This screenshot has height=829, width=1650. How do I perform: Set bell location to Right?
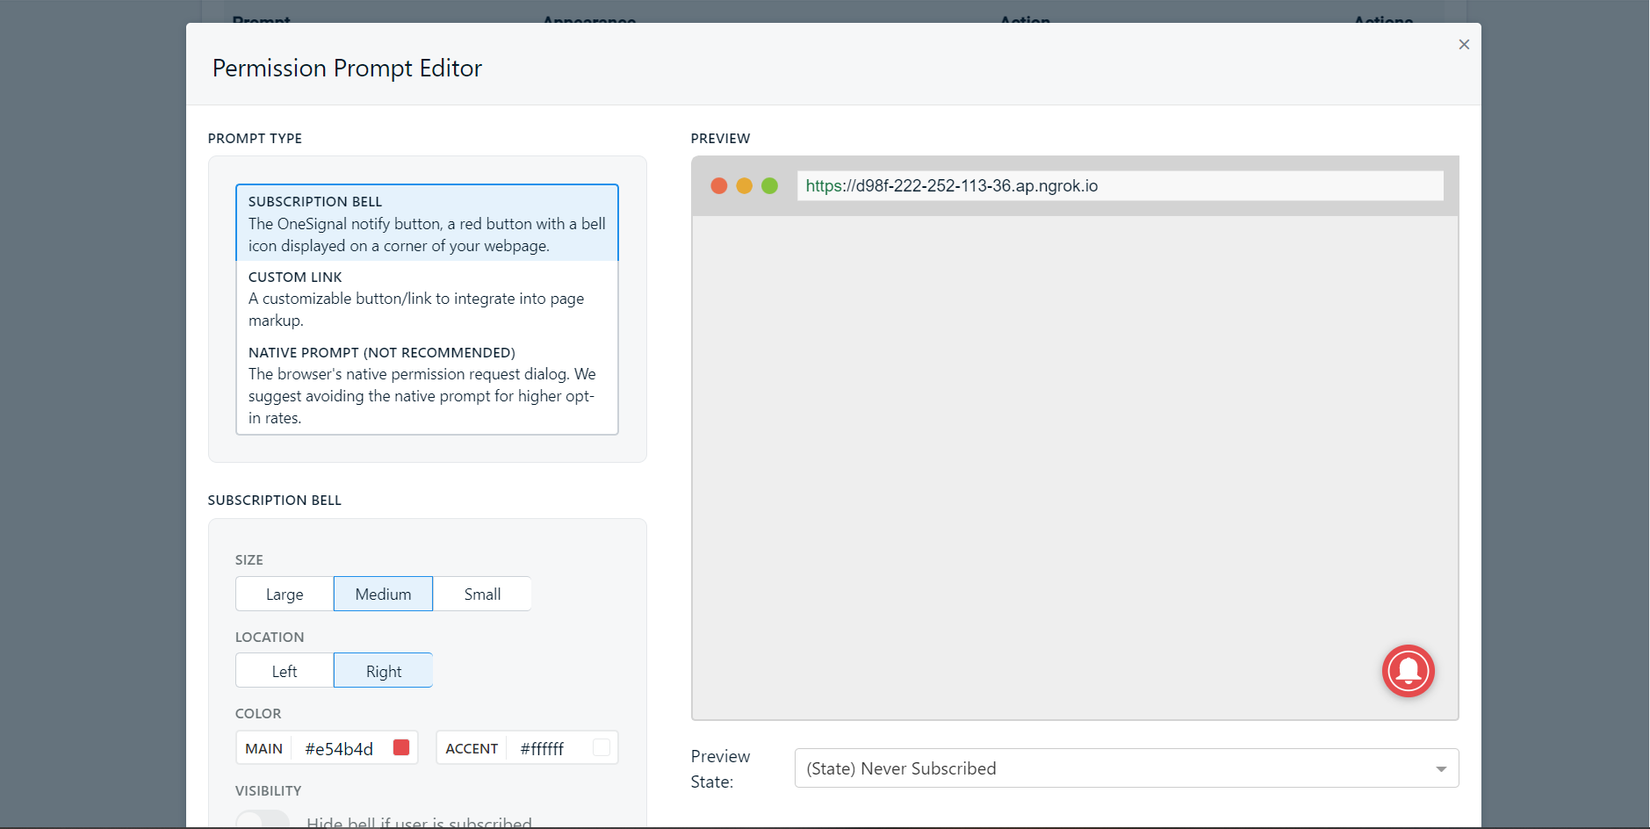383,671
